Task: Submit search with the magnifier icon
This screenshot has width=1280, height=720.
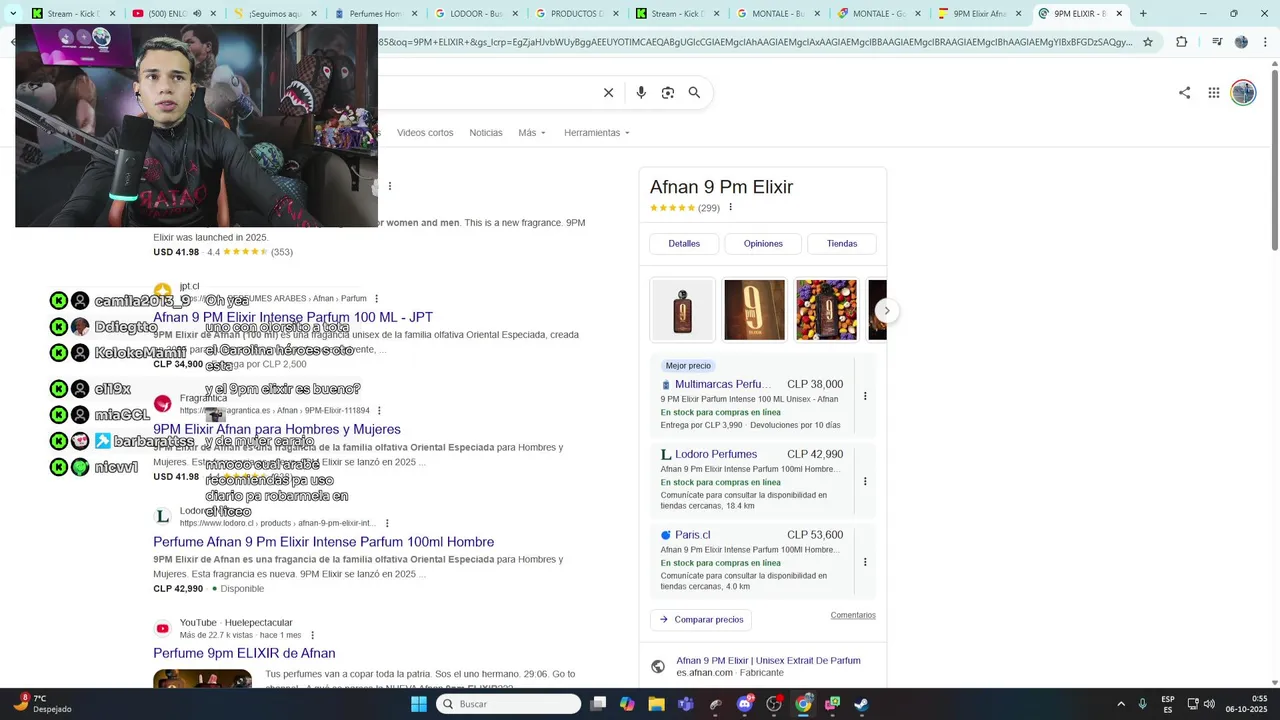Action: click(x=694, y=93)
